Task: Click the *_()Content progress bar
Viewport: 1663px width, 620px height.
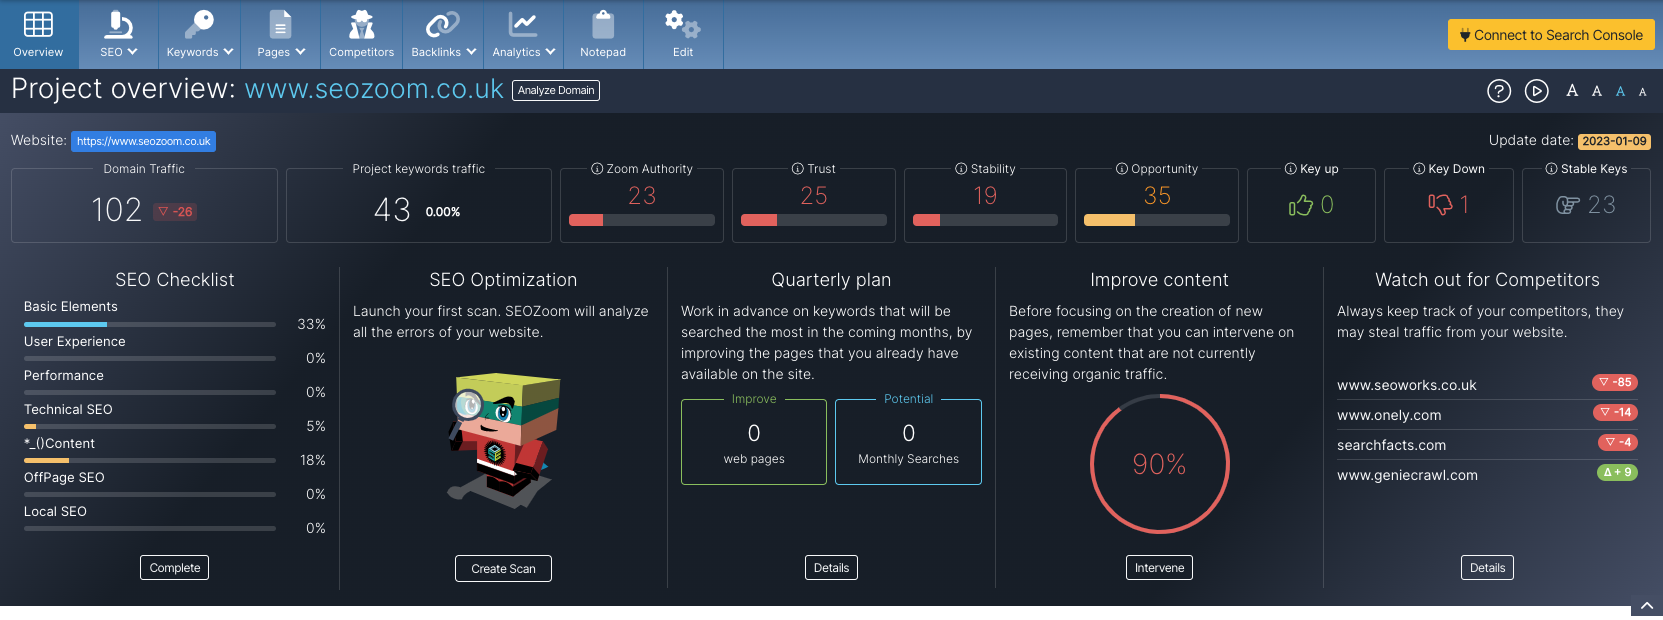Action: pyautogui.click(x=150, y=460)
